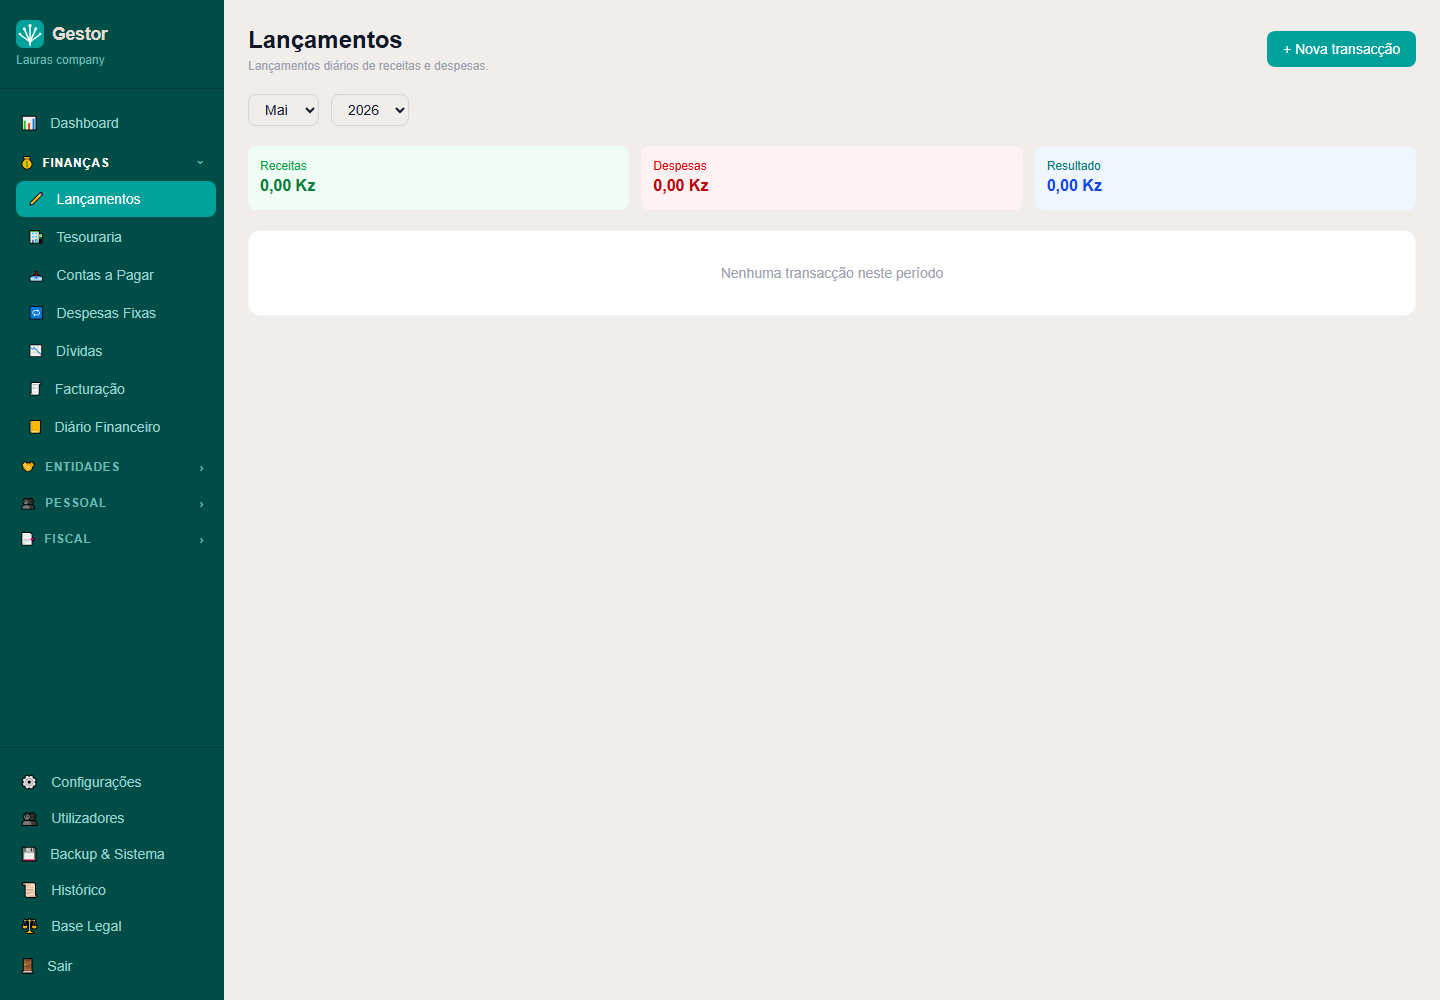Click the Sair door icon
1440x1000 pixels.
pos(28,966)
